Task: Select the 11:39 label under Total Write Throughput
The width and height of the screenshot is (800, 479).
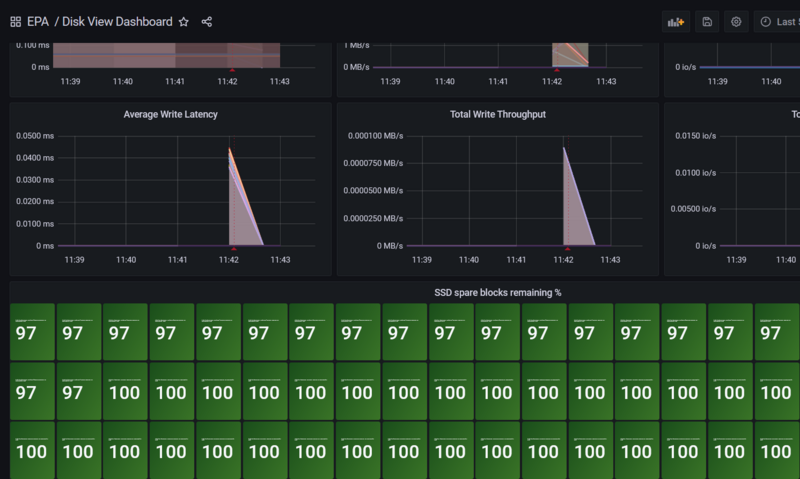Action: tap(421, 260)
